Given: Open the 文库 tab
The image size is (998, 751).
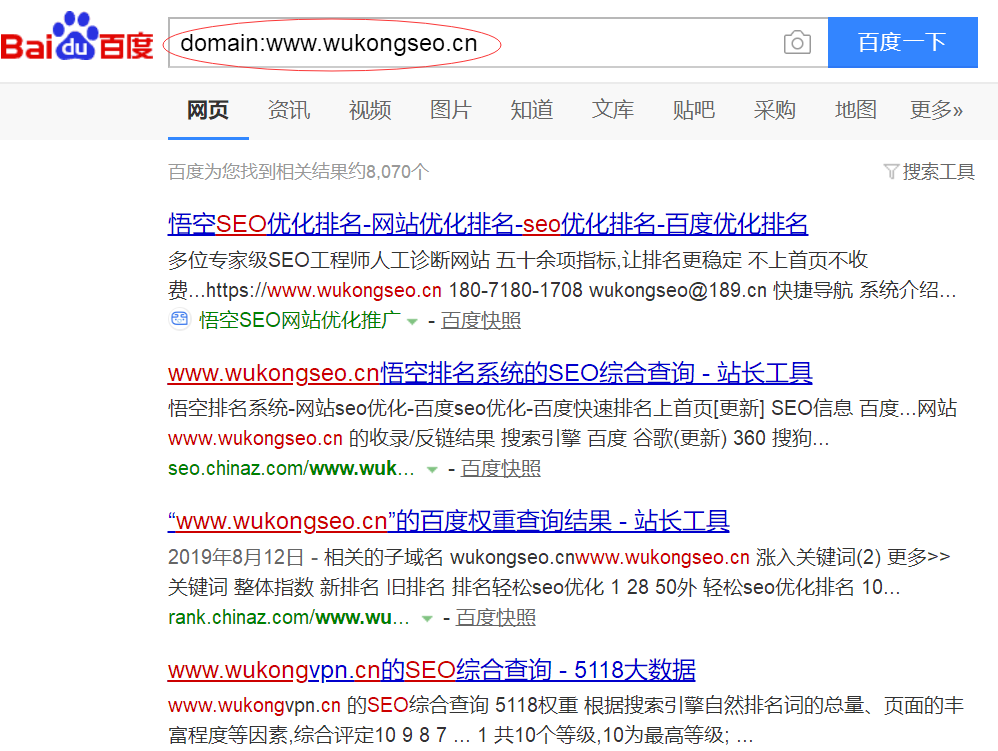Looking at the screenshot, I should [x=613, y=110].
